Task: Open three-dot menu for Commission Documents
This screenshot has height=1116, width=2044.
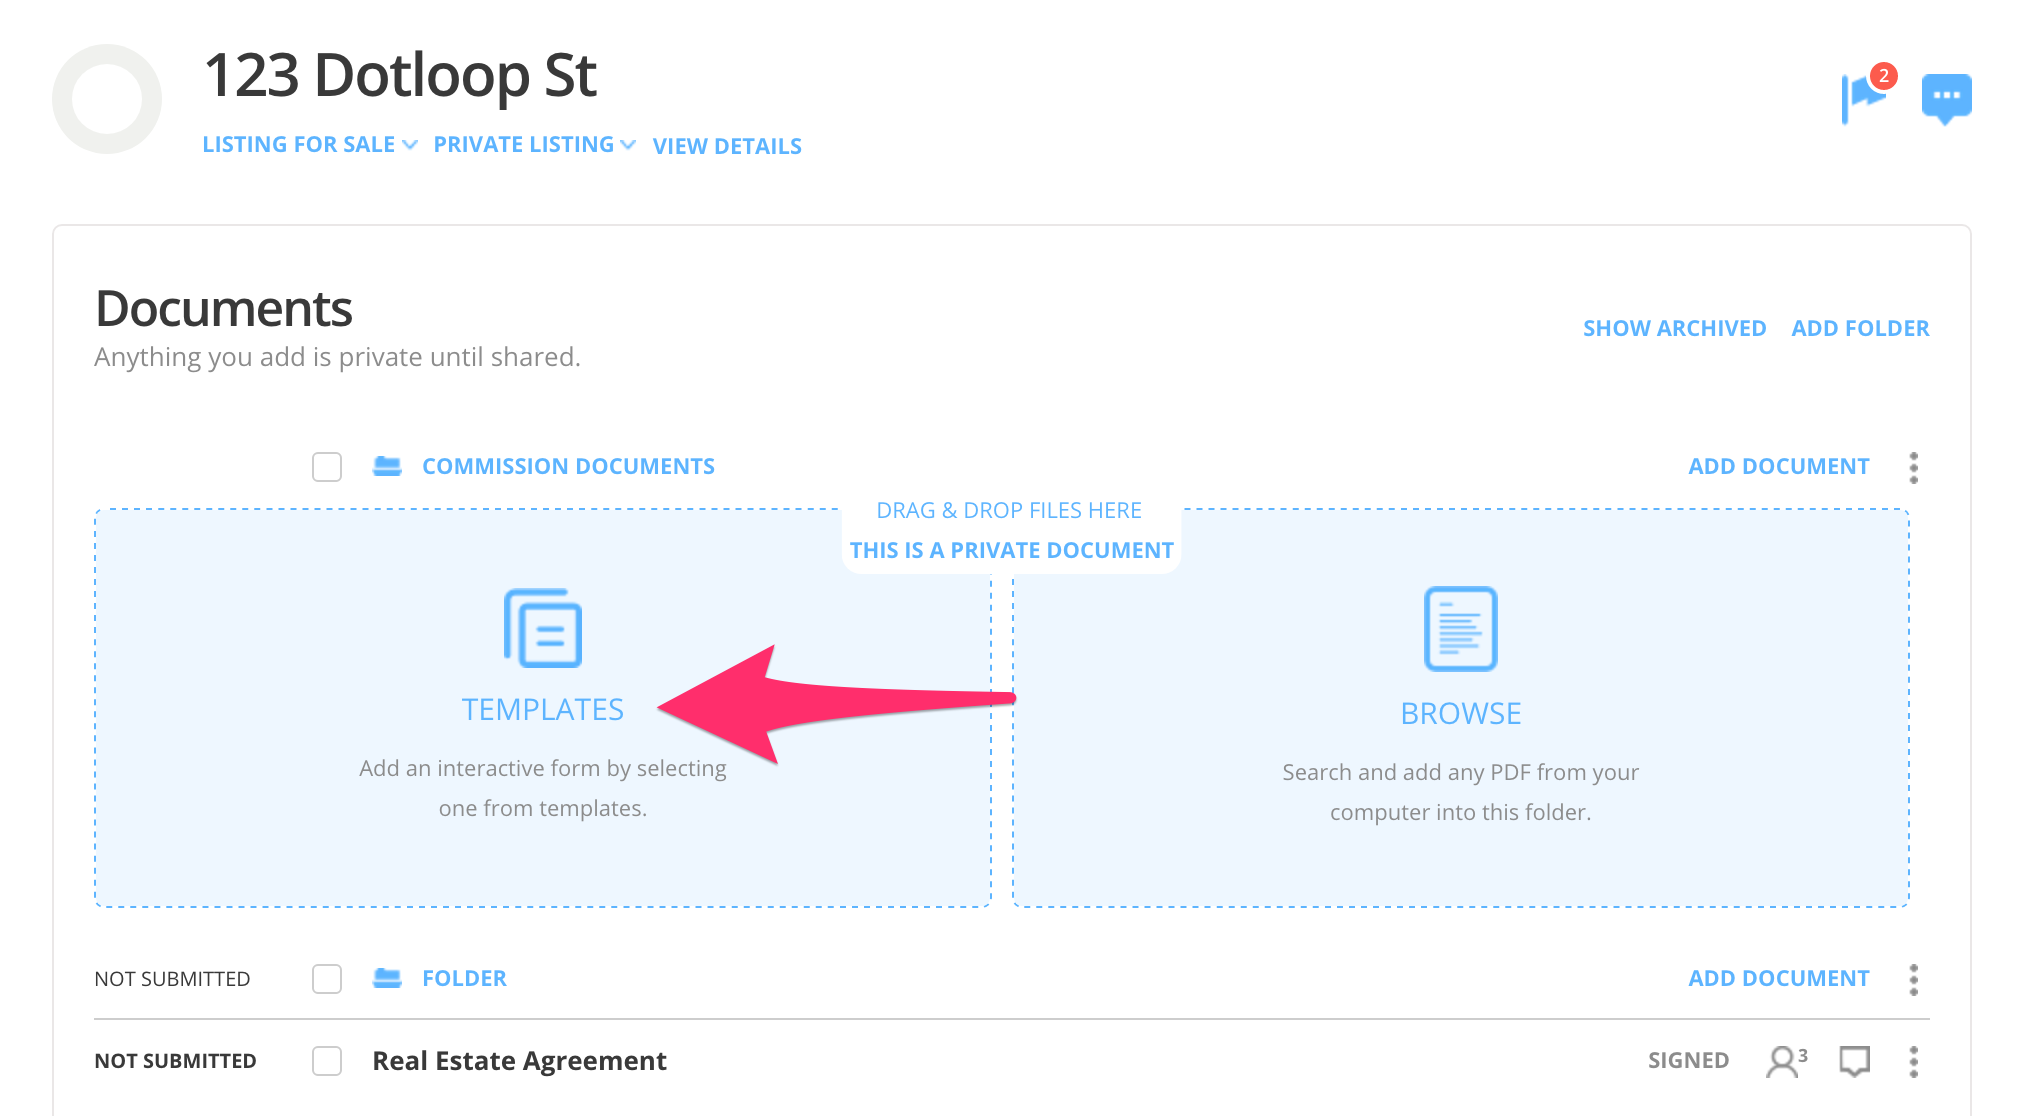Action: tap(1913, 467)
